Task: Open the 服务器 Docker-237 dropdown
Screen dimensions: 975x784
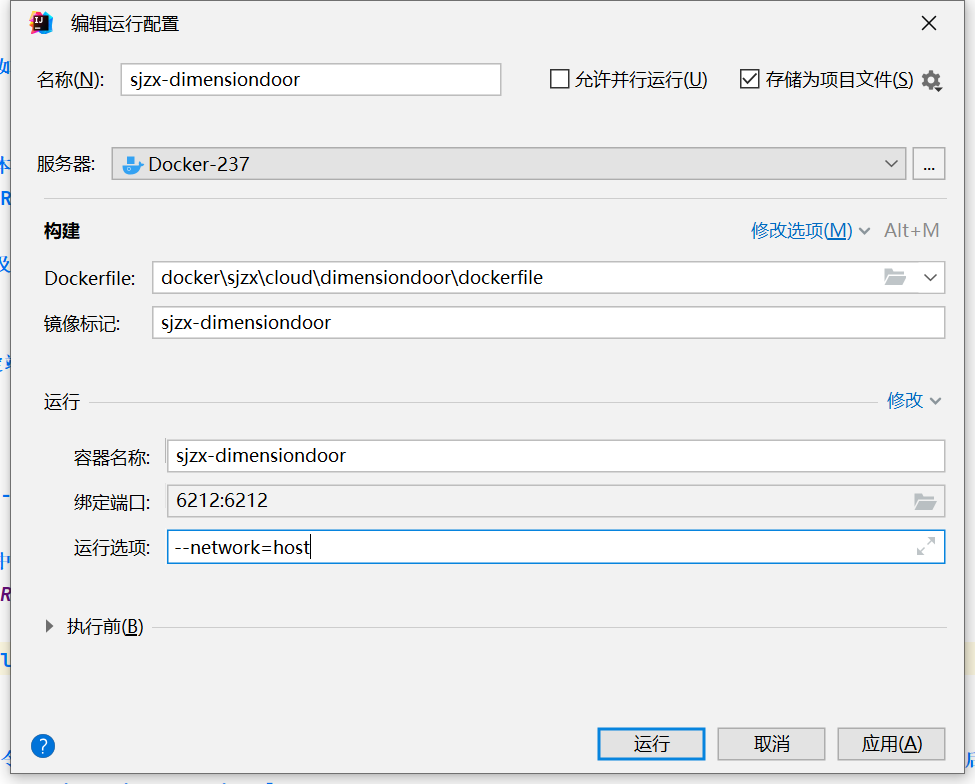Action: click(x=891, y=164)
